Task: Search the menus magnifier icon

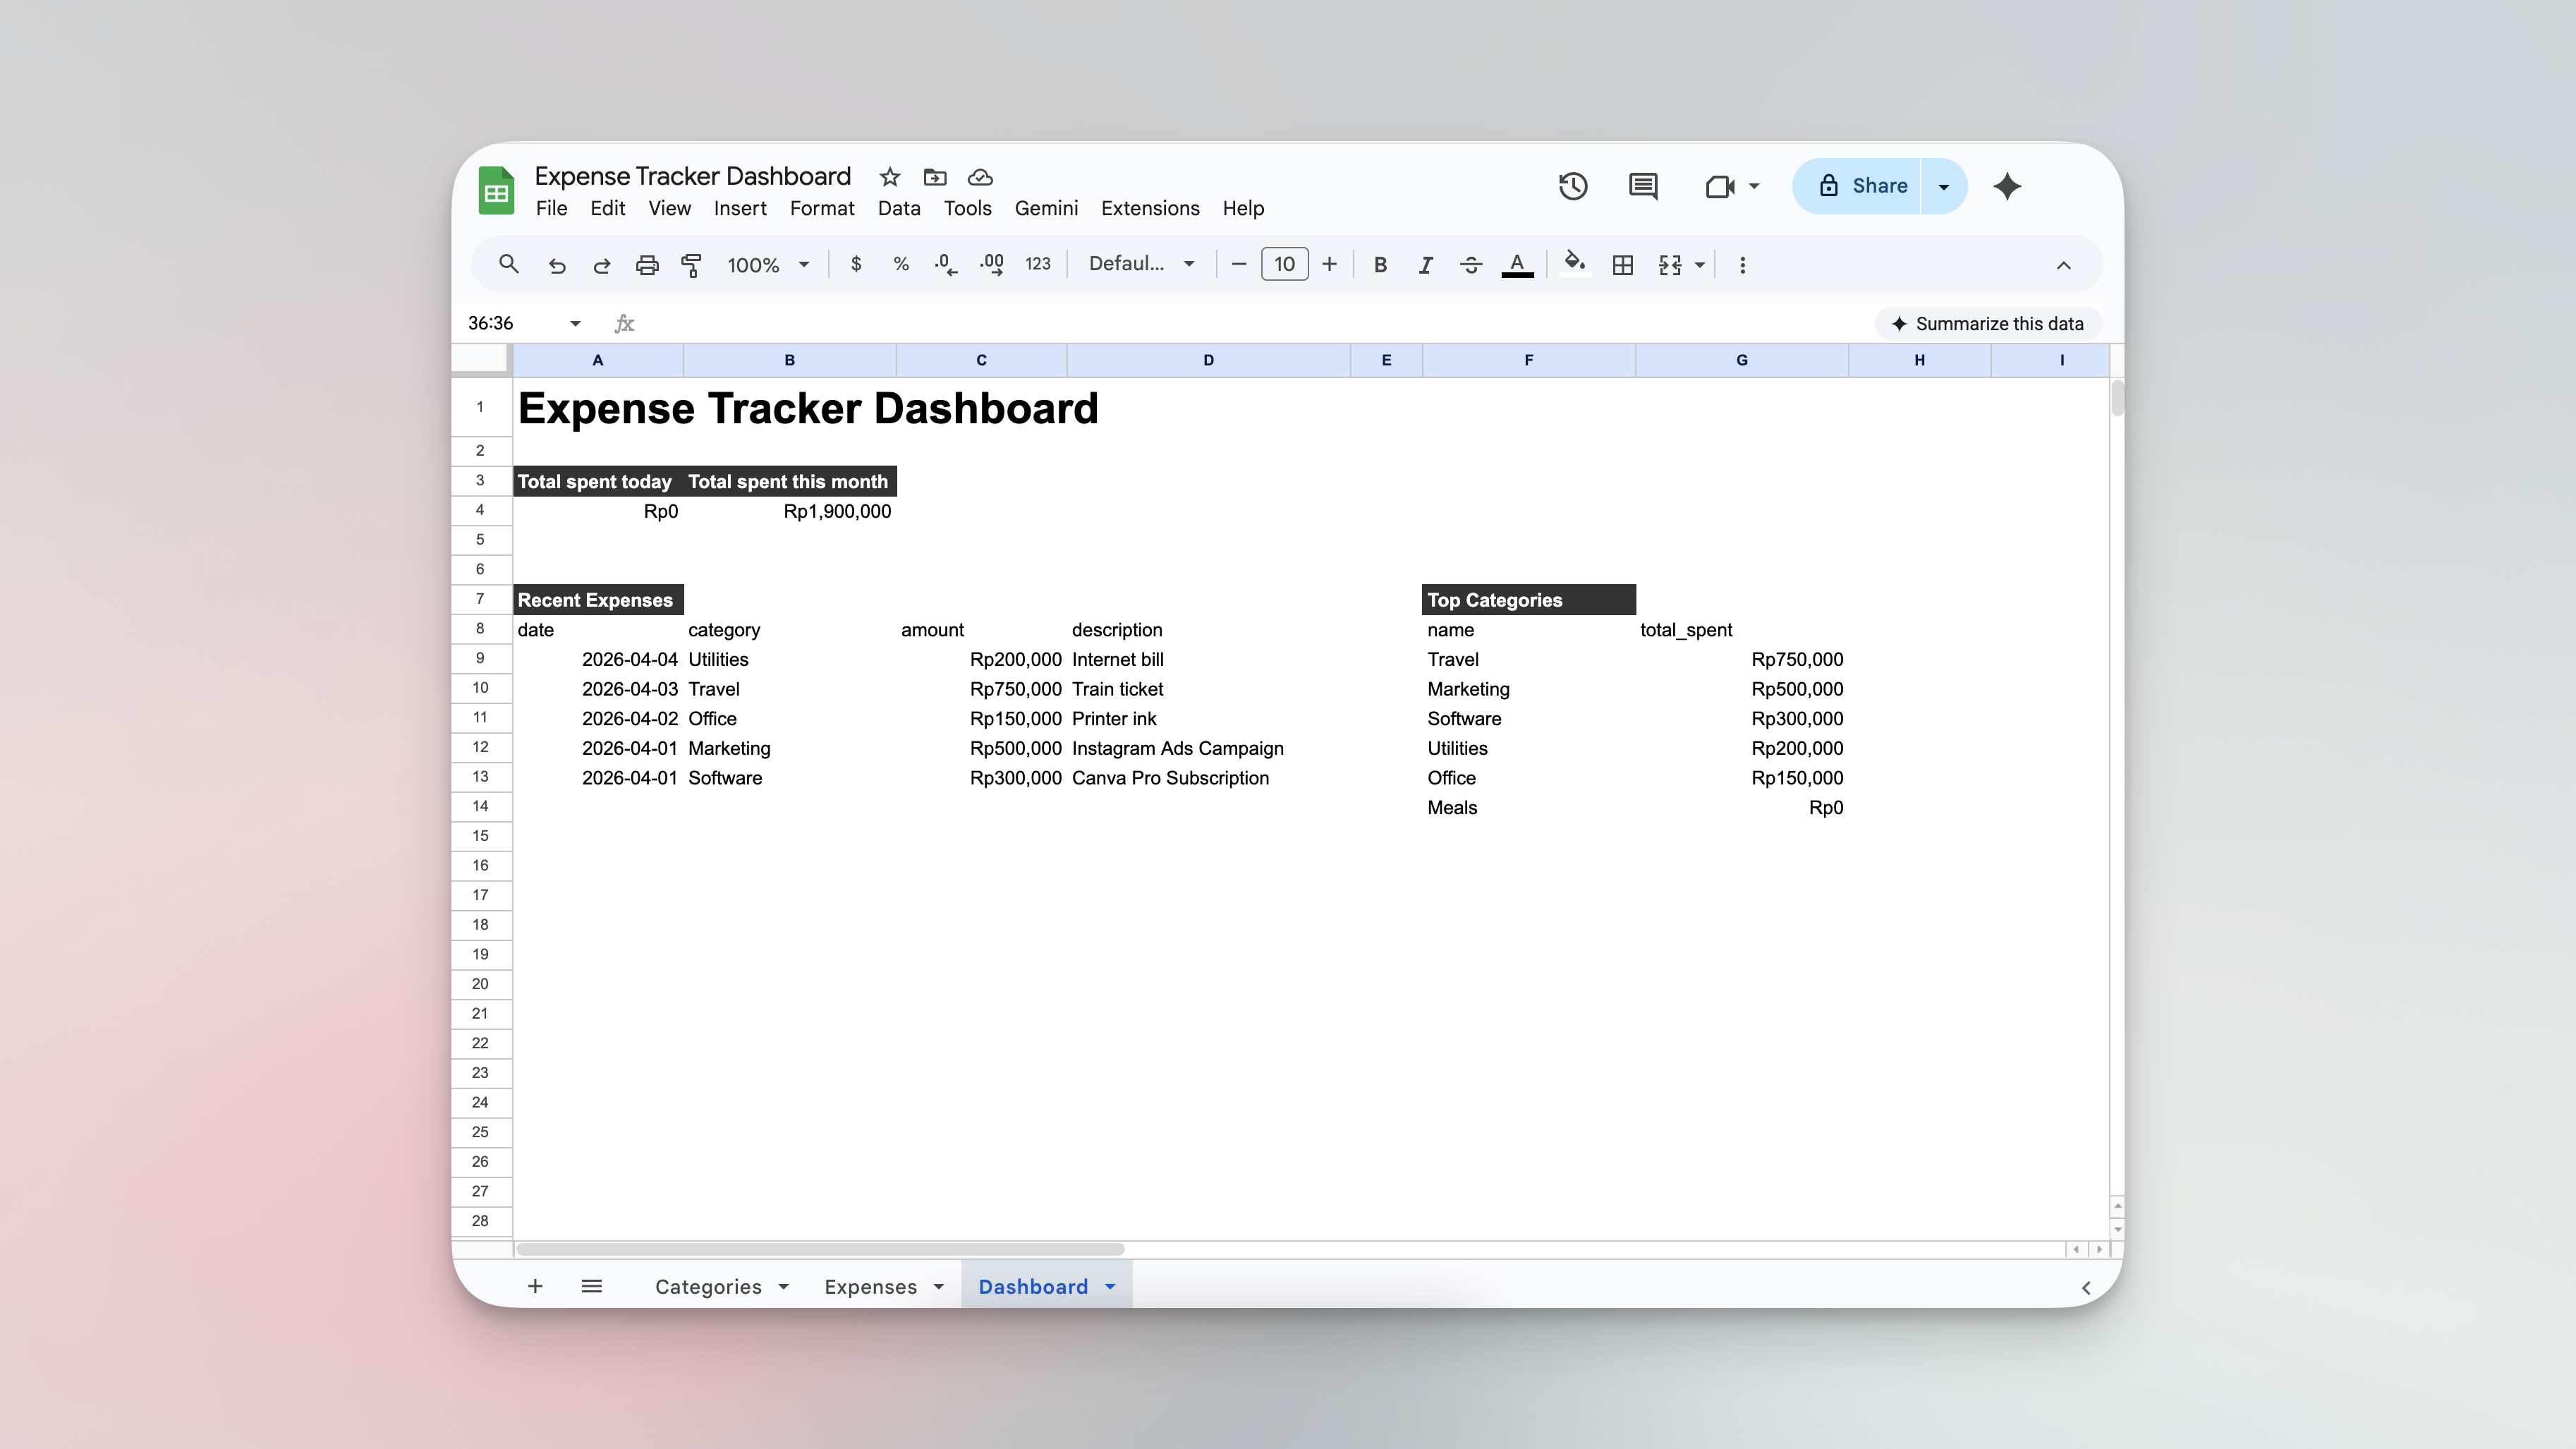Action: point(508,264)
